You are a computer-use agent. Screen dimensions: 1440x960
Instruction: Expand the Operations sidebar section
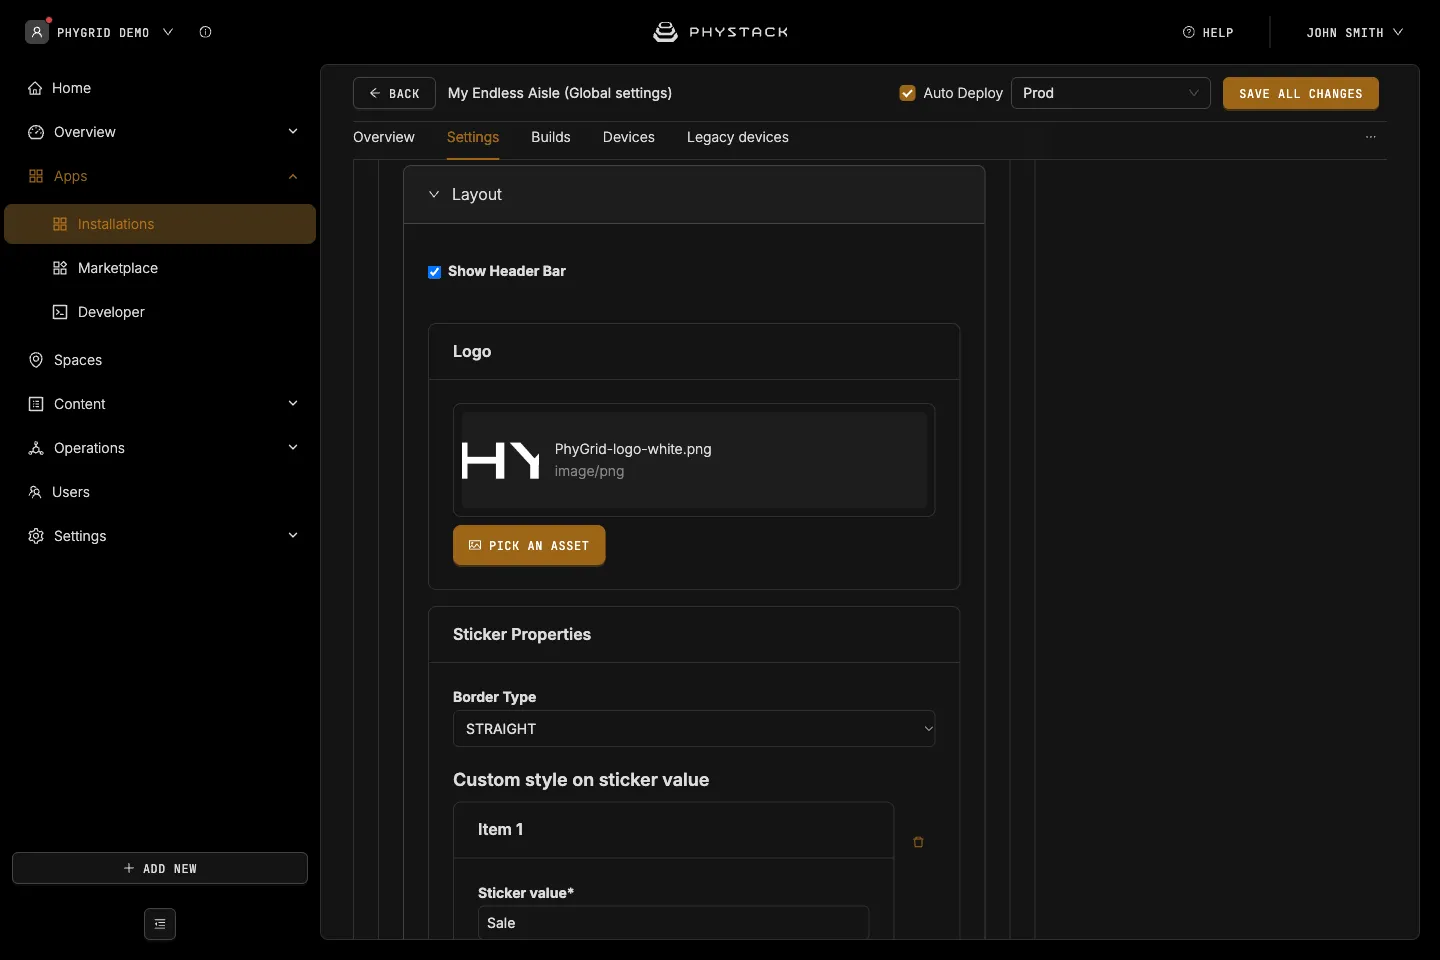click(160, 448)
